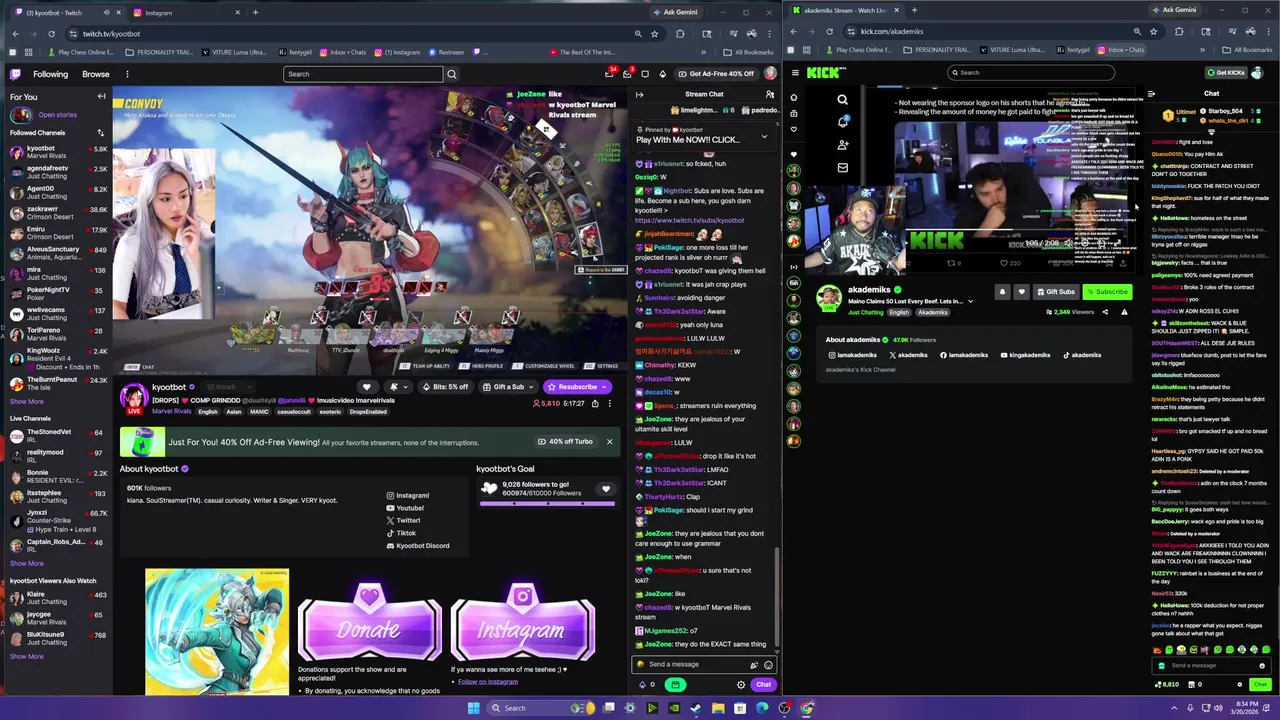Click Get KICKs button
This screenshot has width=1280, height=720.
pyautogui.click(x=1226, y=72)
